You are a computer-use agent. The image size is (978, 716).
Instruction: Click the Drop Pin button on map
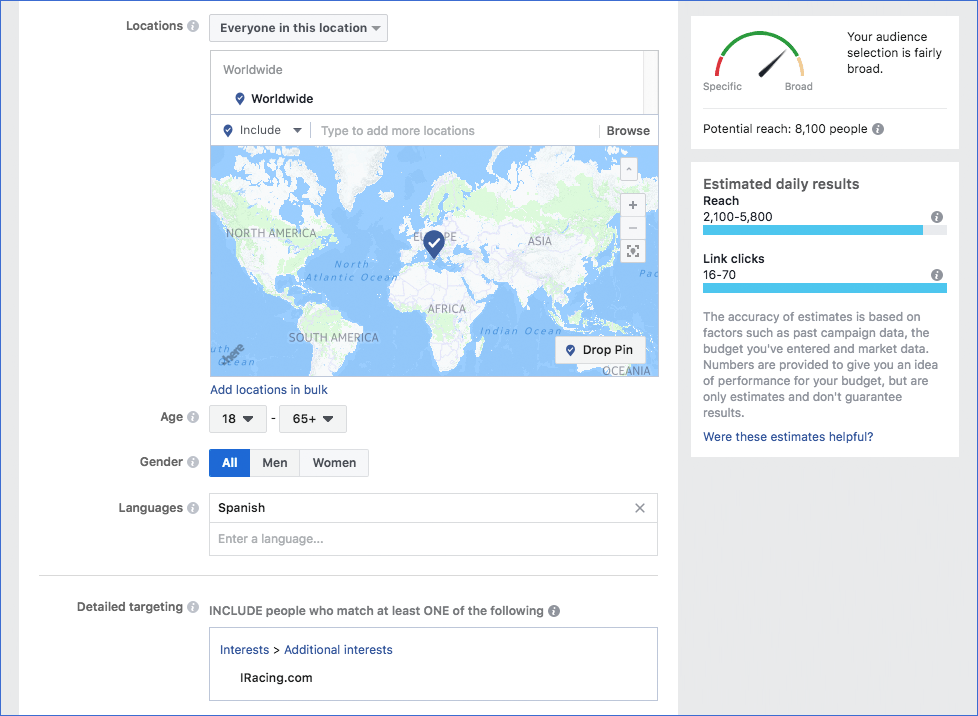click(x=599, y=351)
